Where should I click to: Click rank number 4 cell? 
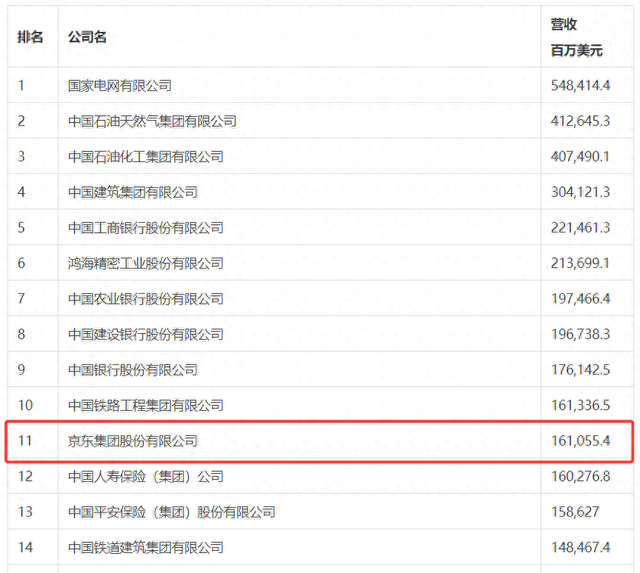[x=21, y=192]
